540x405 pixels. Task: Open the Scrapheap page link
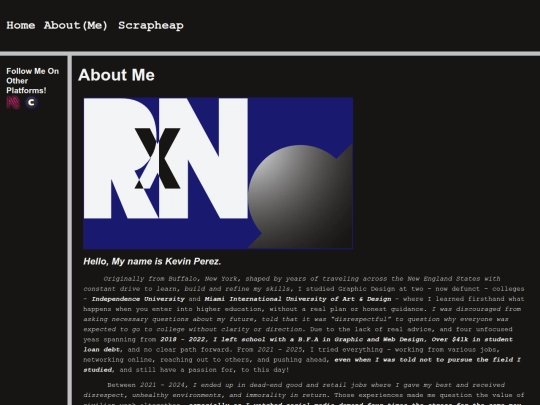click(151, 26)
